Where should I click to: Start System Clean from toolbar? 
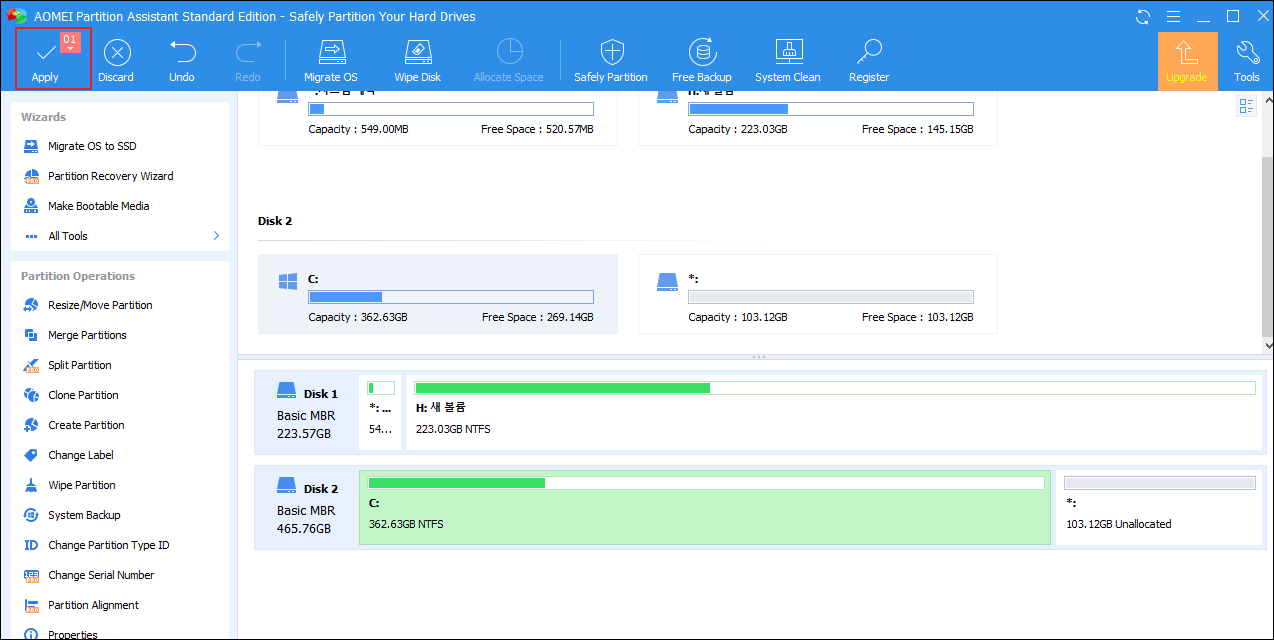point(788,61)
